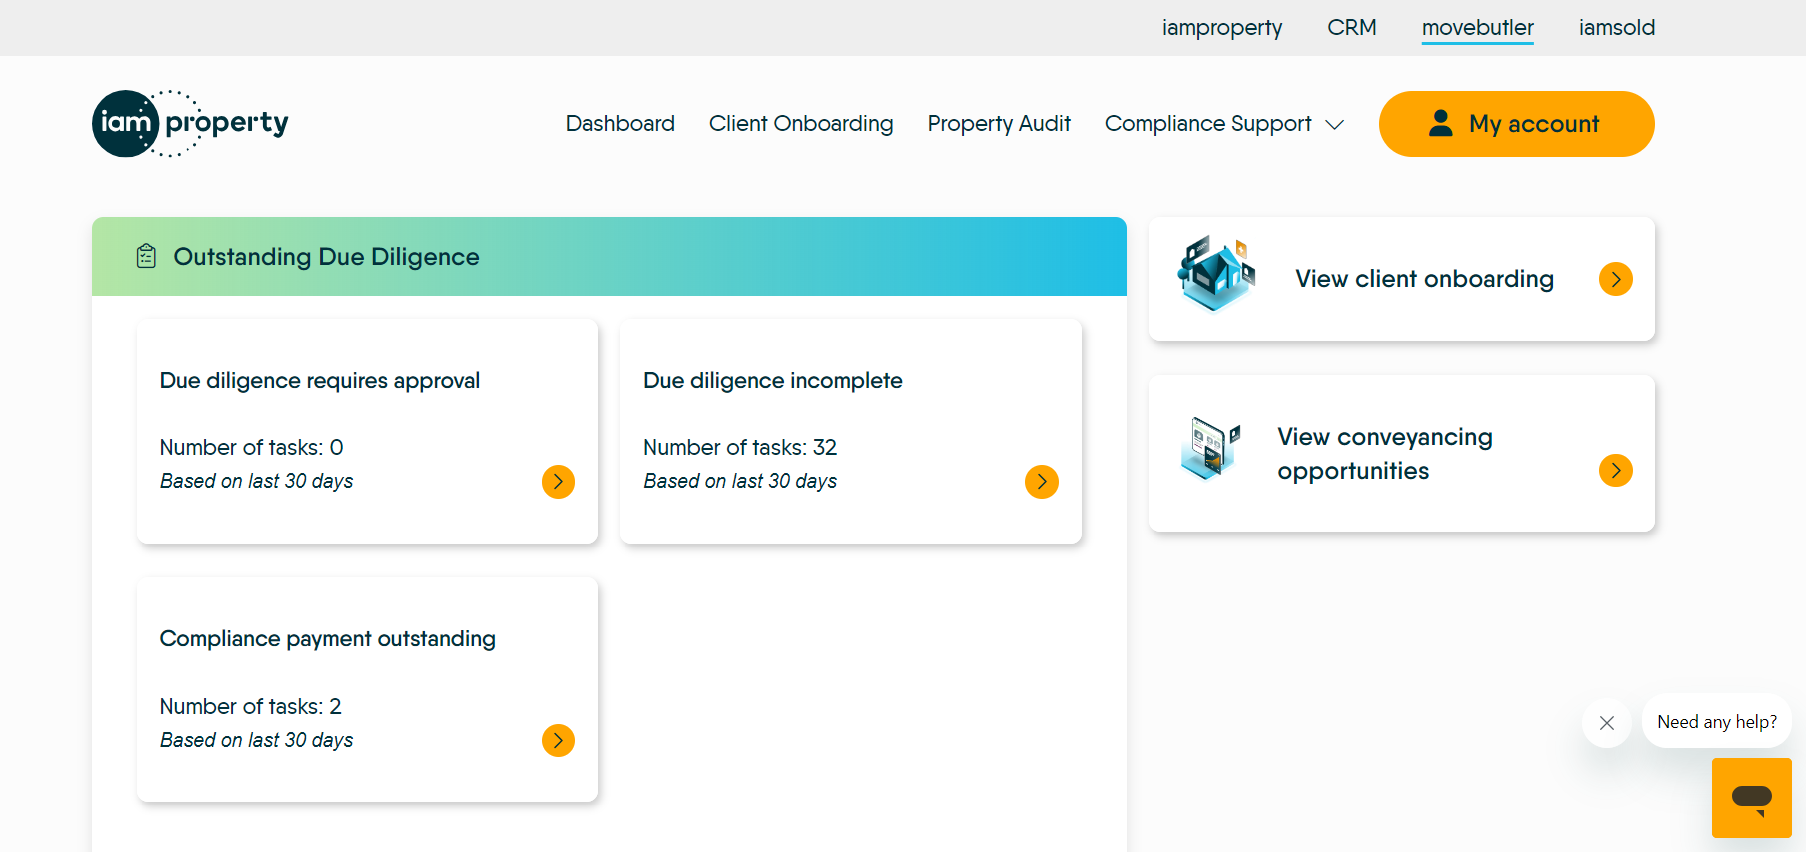Open arrow on Compliance payment outstanding card
This screenshot has width=1806, height=852.
tap(558, 740)
